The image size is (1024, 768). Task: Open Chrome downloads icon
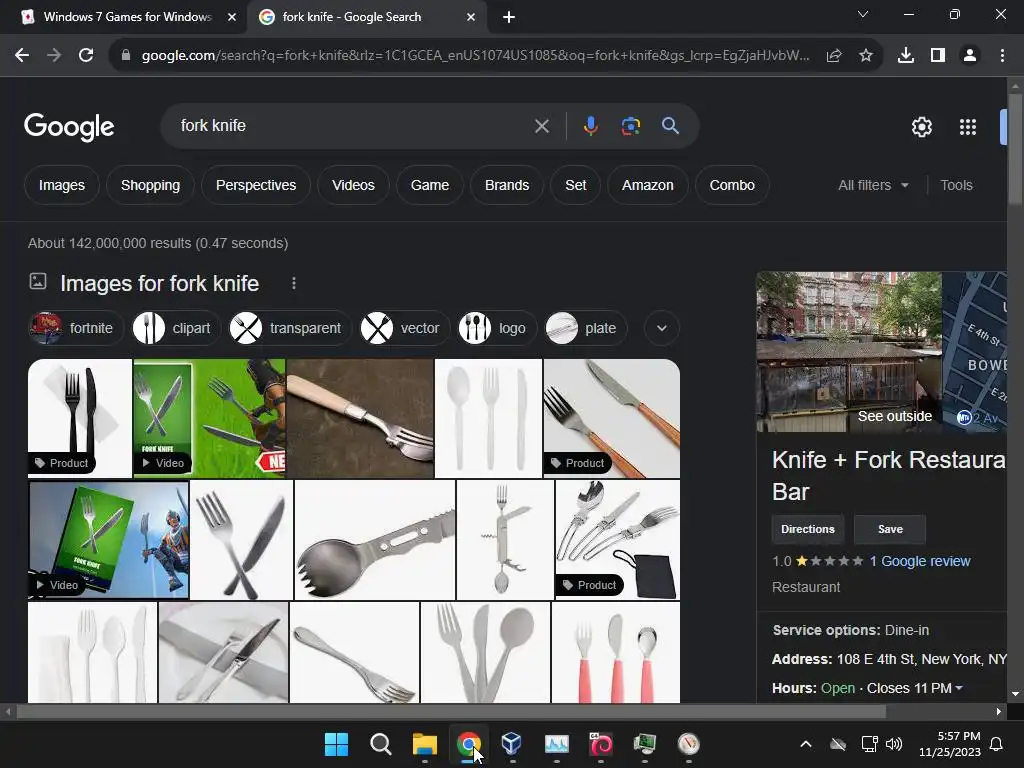pos(905,56)
